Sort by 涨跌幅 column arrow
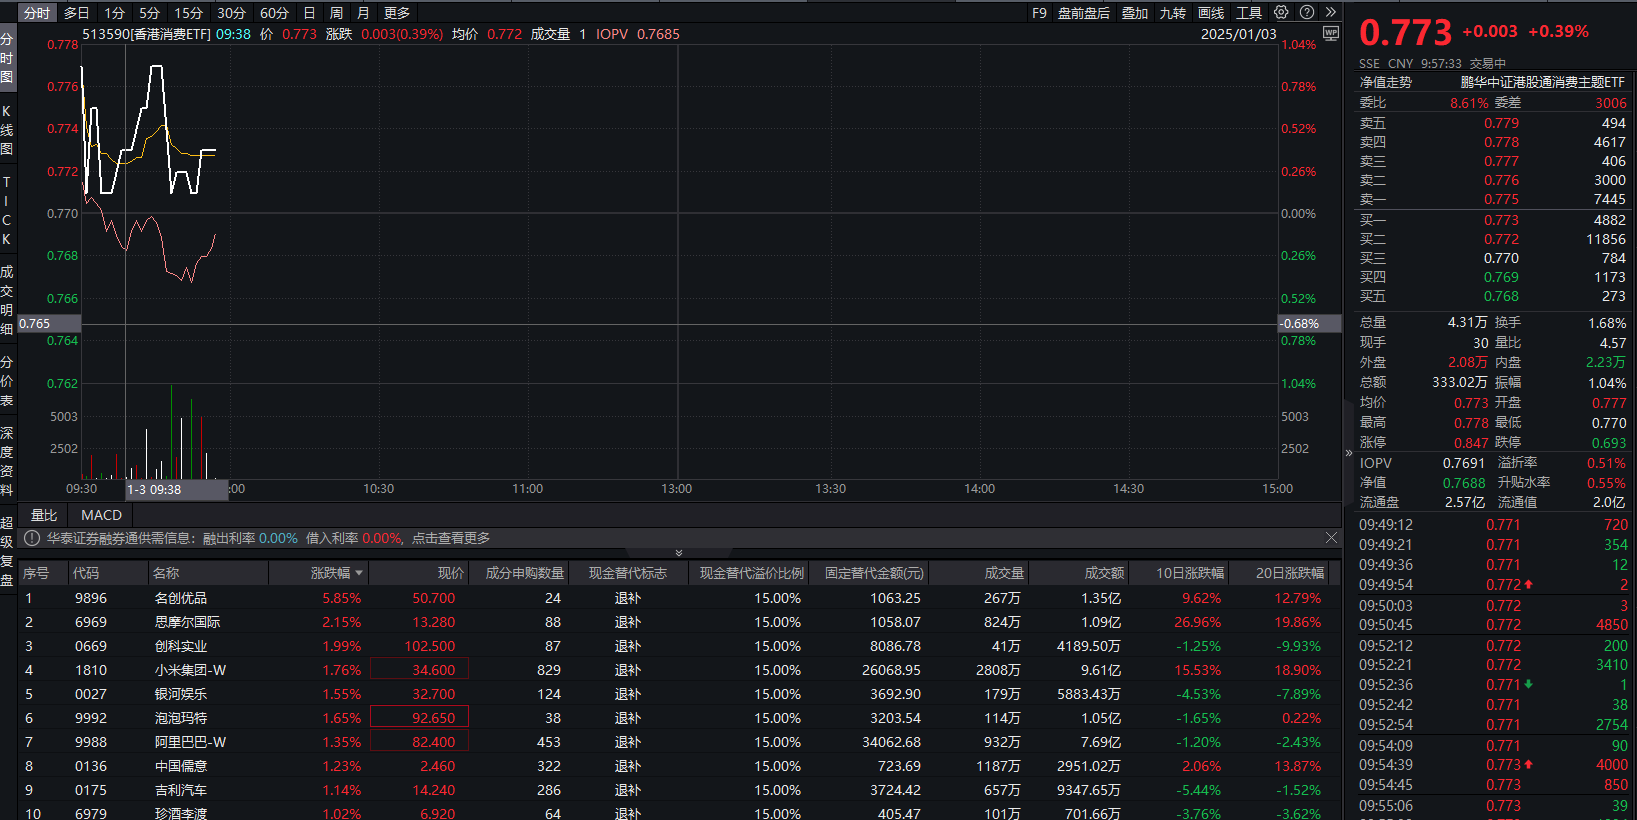The height and width of the screenshot is (820, 1637). [x=359, y=573]
